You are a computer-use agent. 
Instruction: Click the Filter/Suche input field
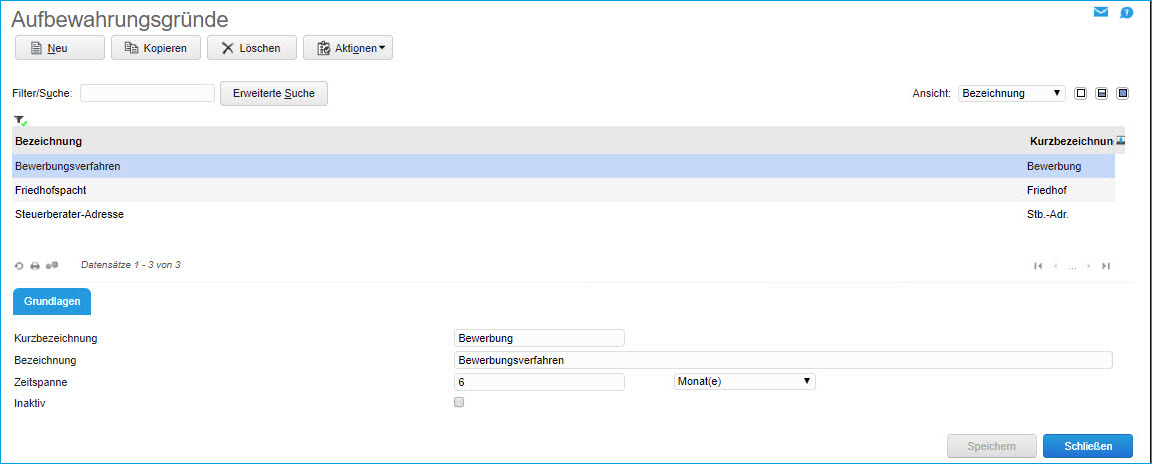147,93
